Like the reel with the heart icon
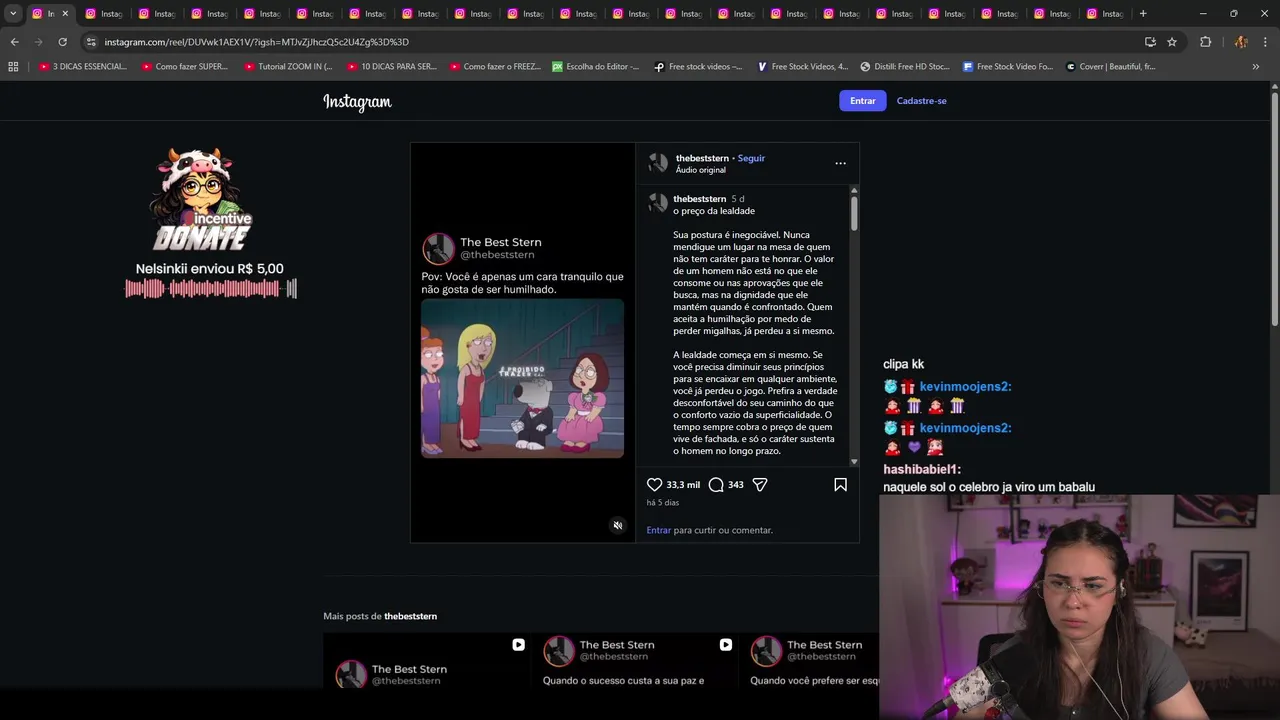The image size is (1280, 720). point(655,485)
